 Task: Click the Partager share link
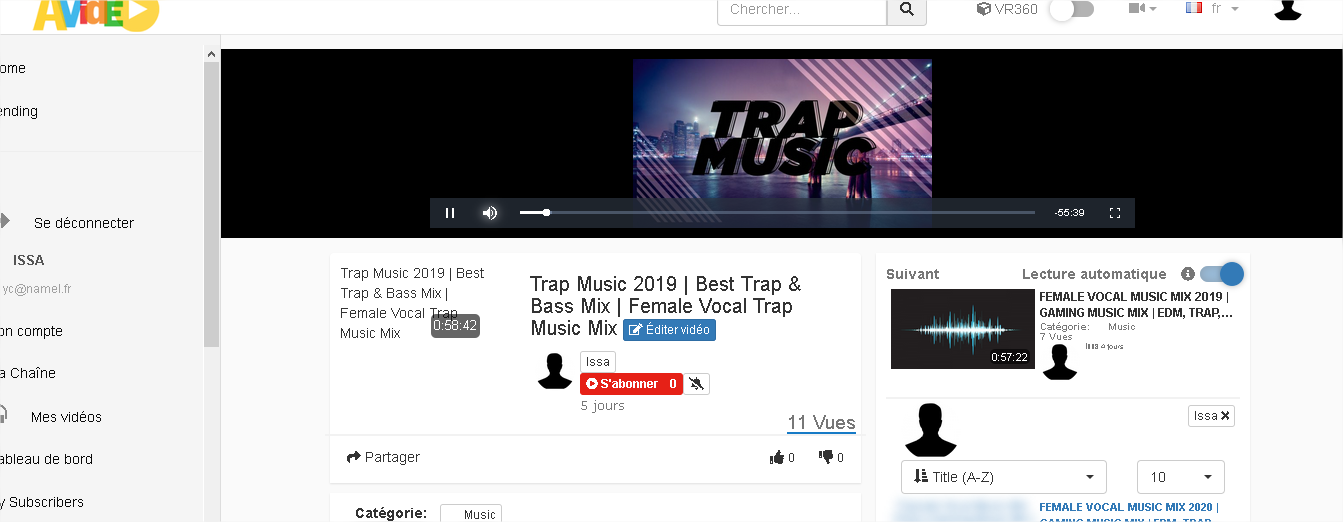click(x=383, y=457)
